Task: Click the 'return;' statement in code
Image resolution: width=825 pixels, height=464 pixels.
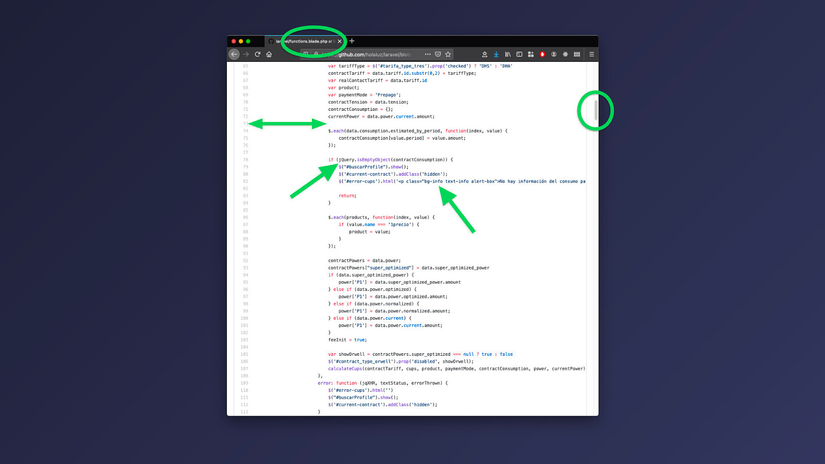Action: [347, 196]
